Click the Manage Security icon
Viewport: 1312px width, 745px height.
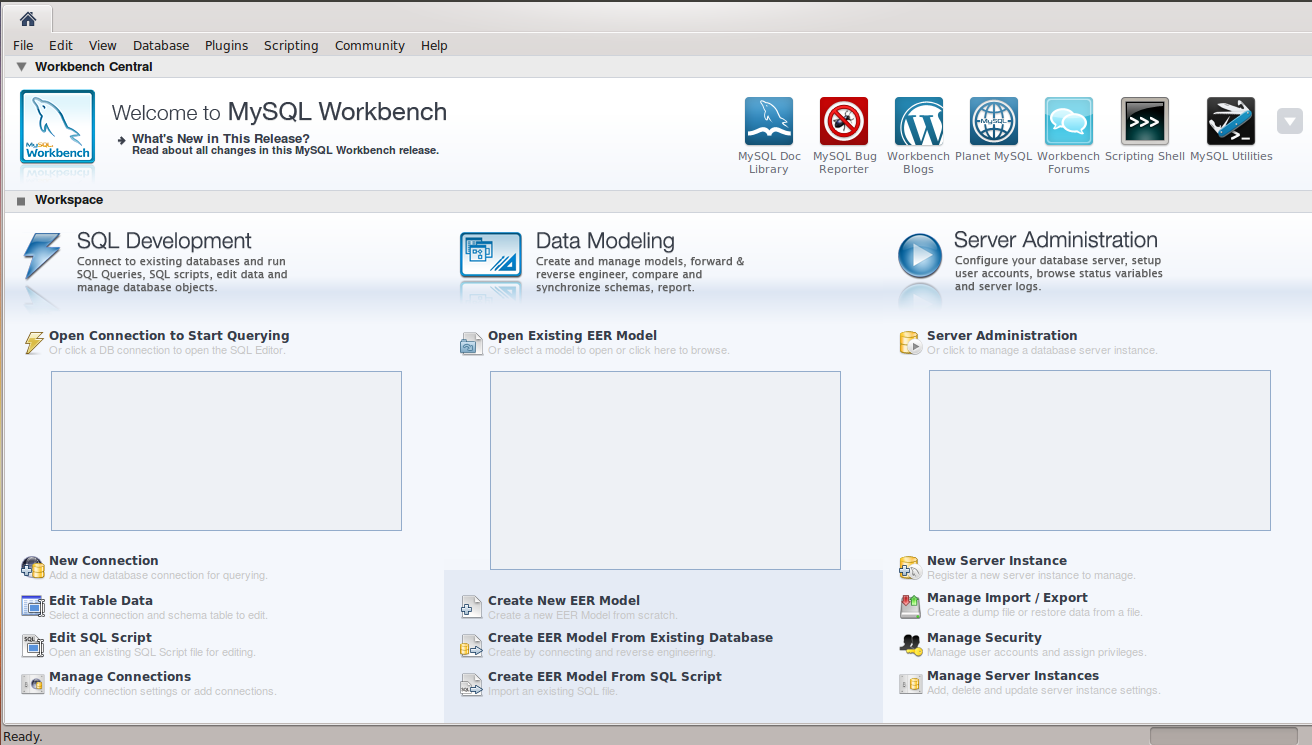[x=910, y=645]
